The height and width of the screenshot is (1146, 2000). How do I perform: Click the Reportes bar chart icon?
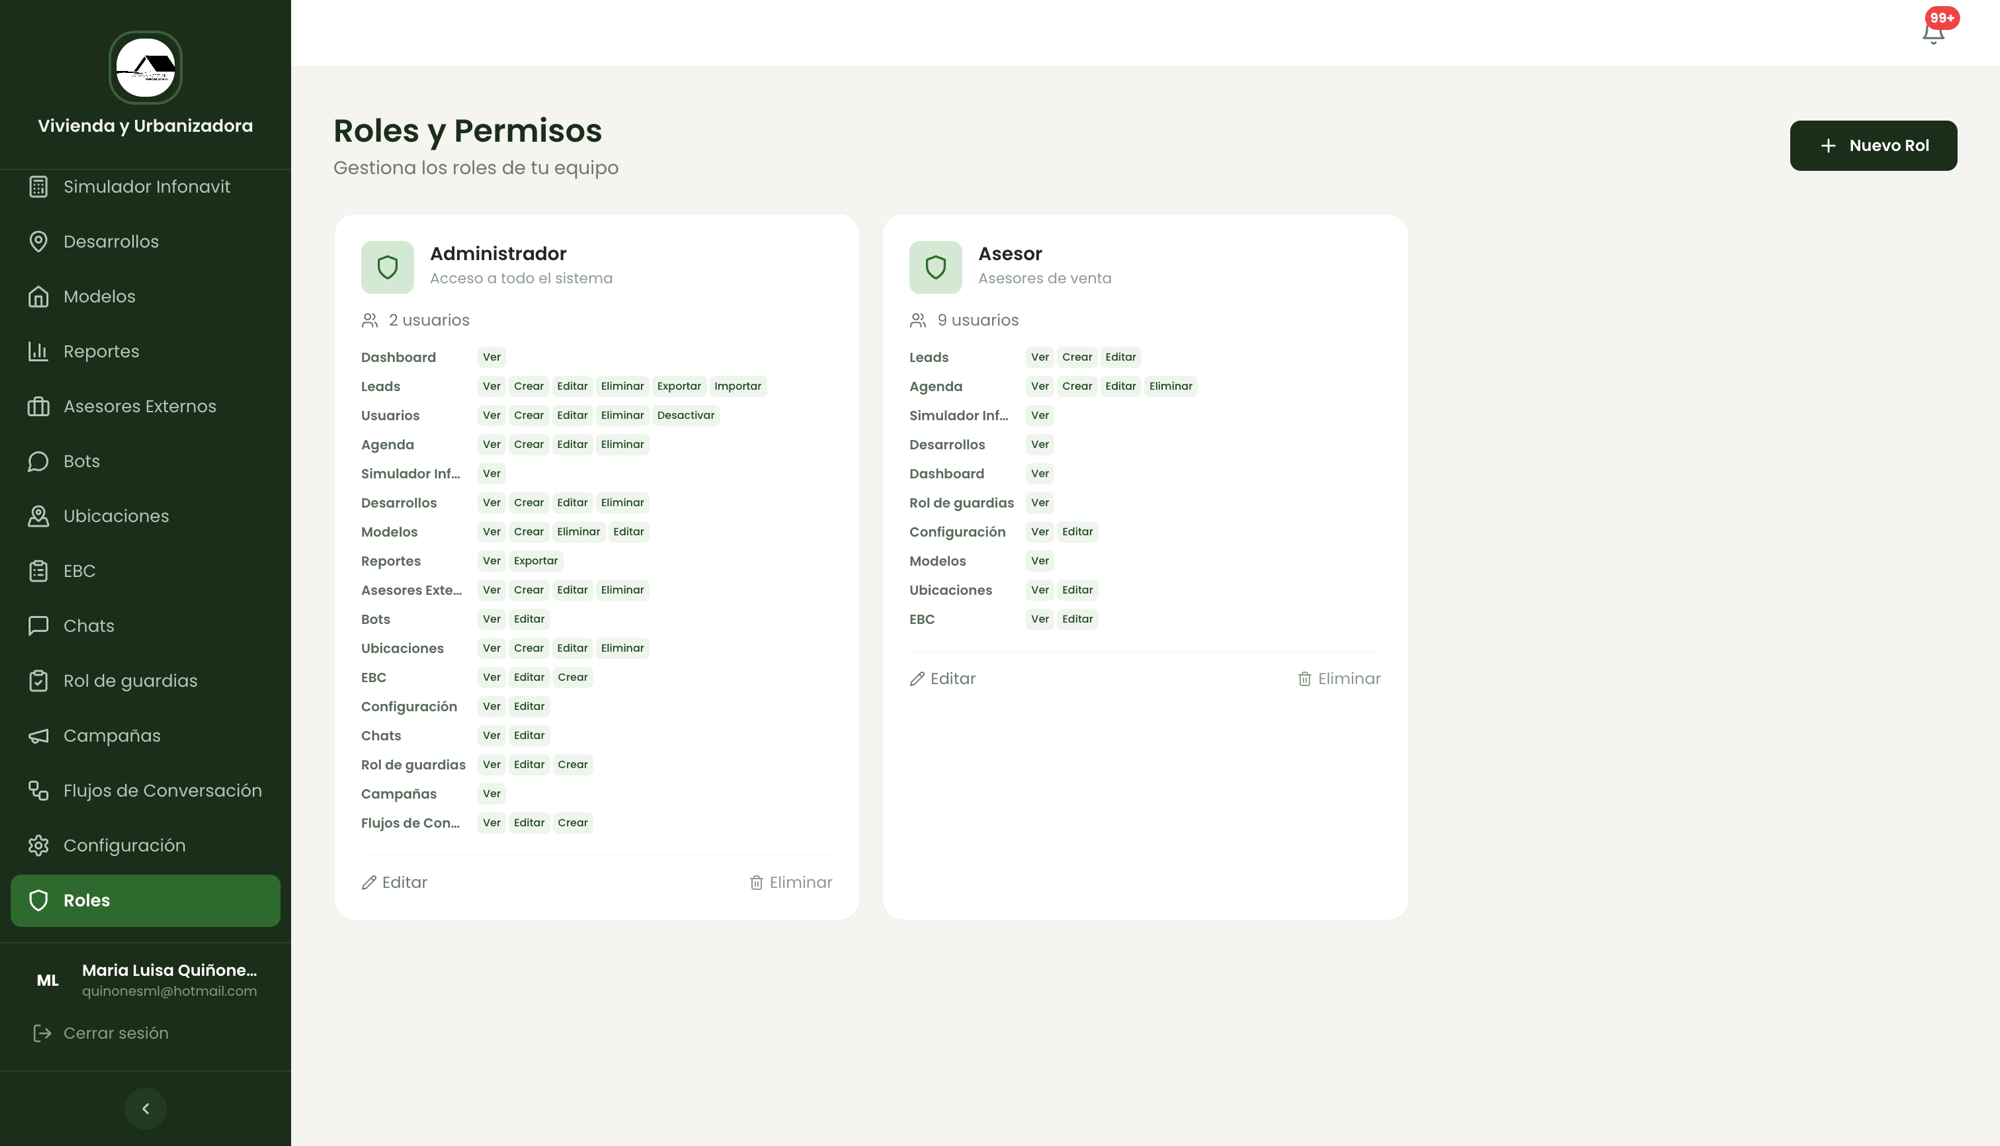(x=38, y=352)
